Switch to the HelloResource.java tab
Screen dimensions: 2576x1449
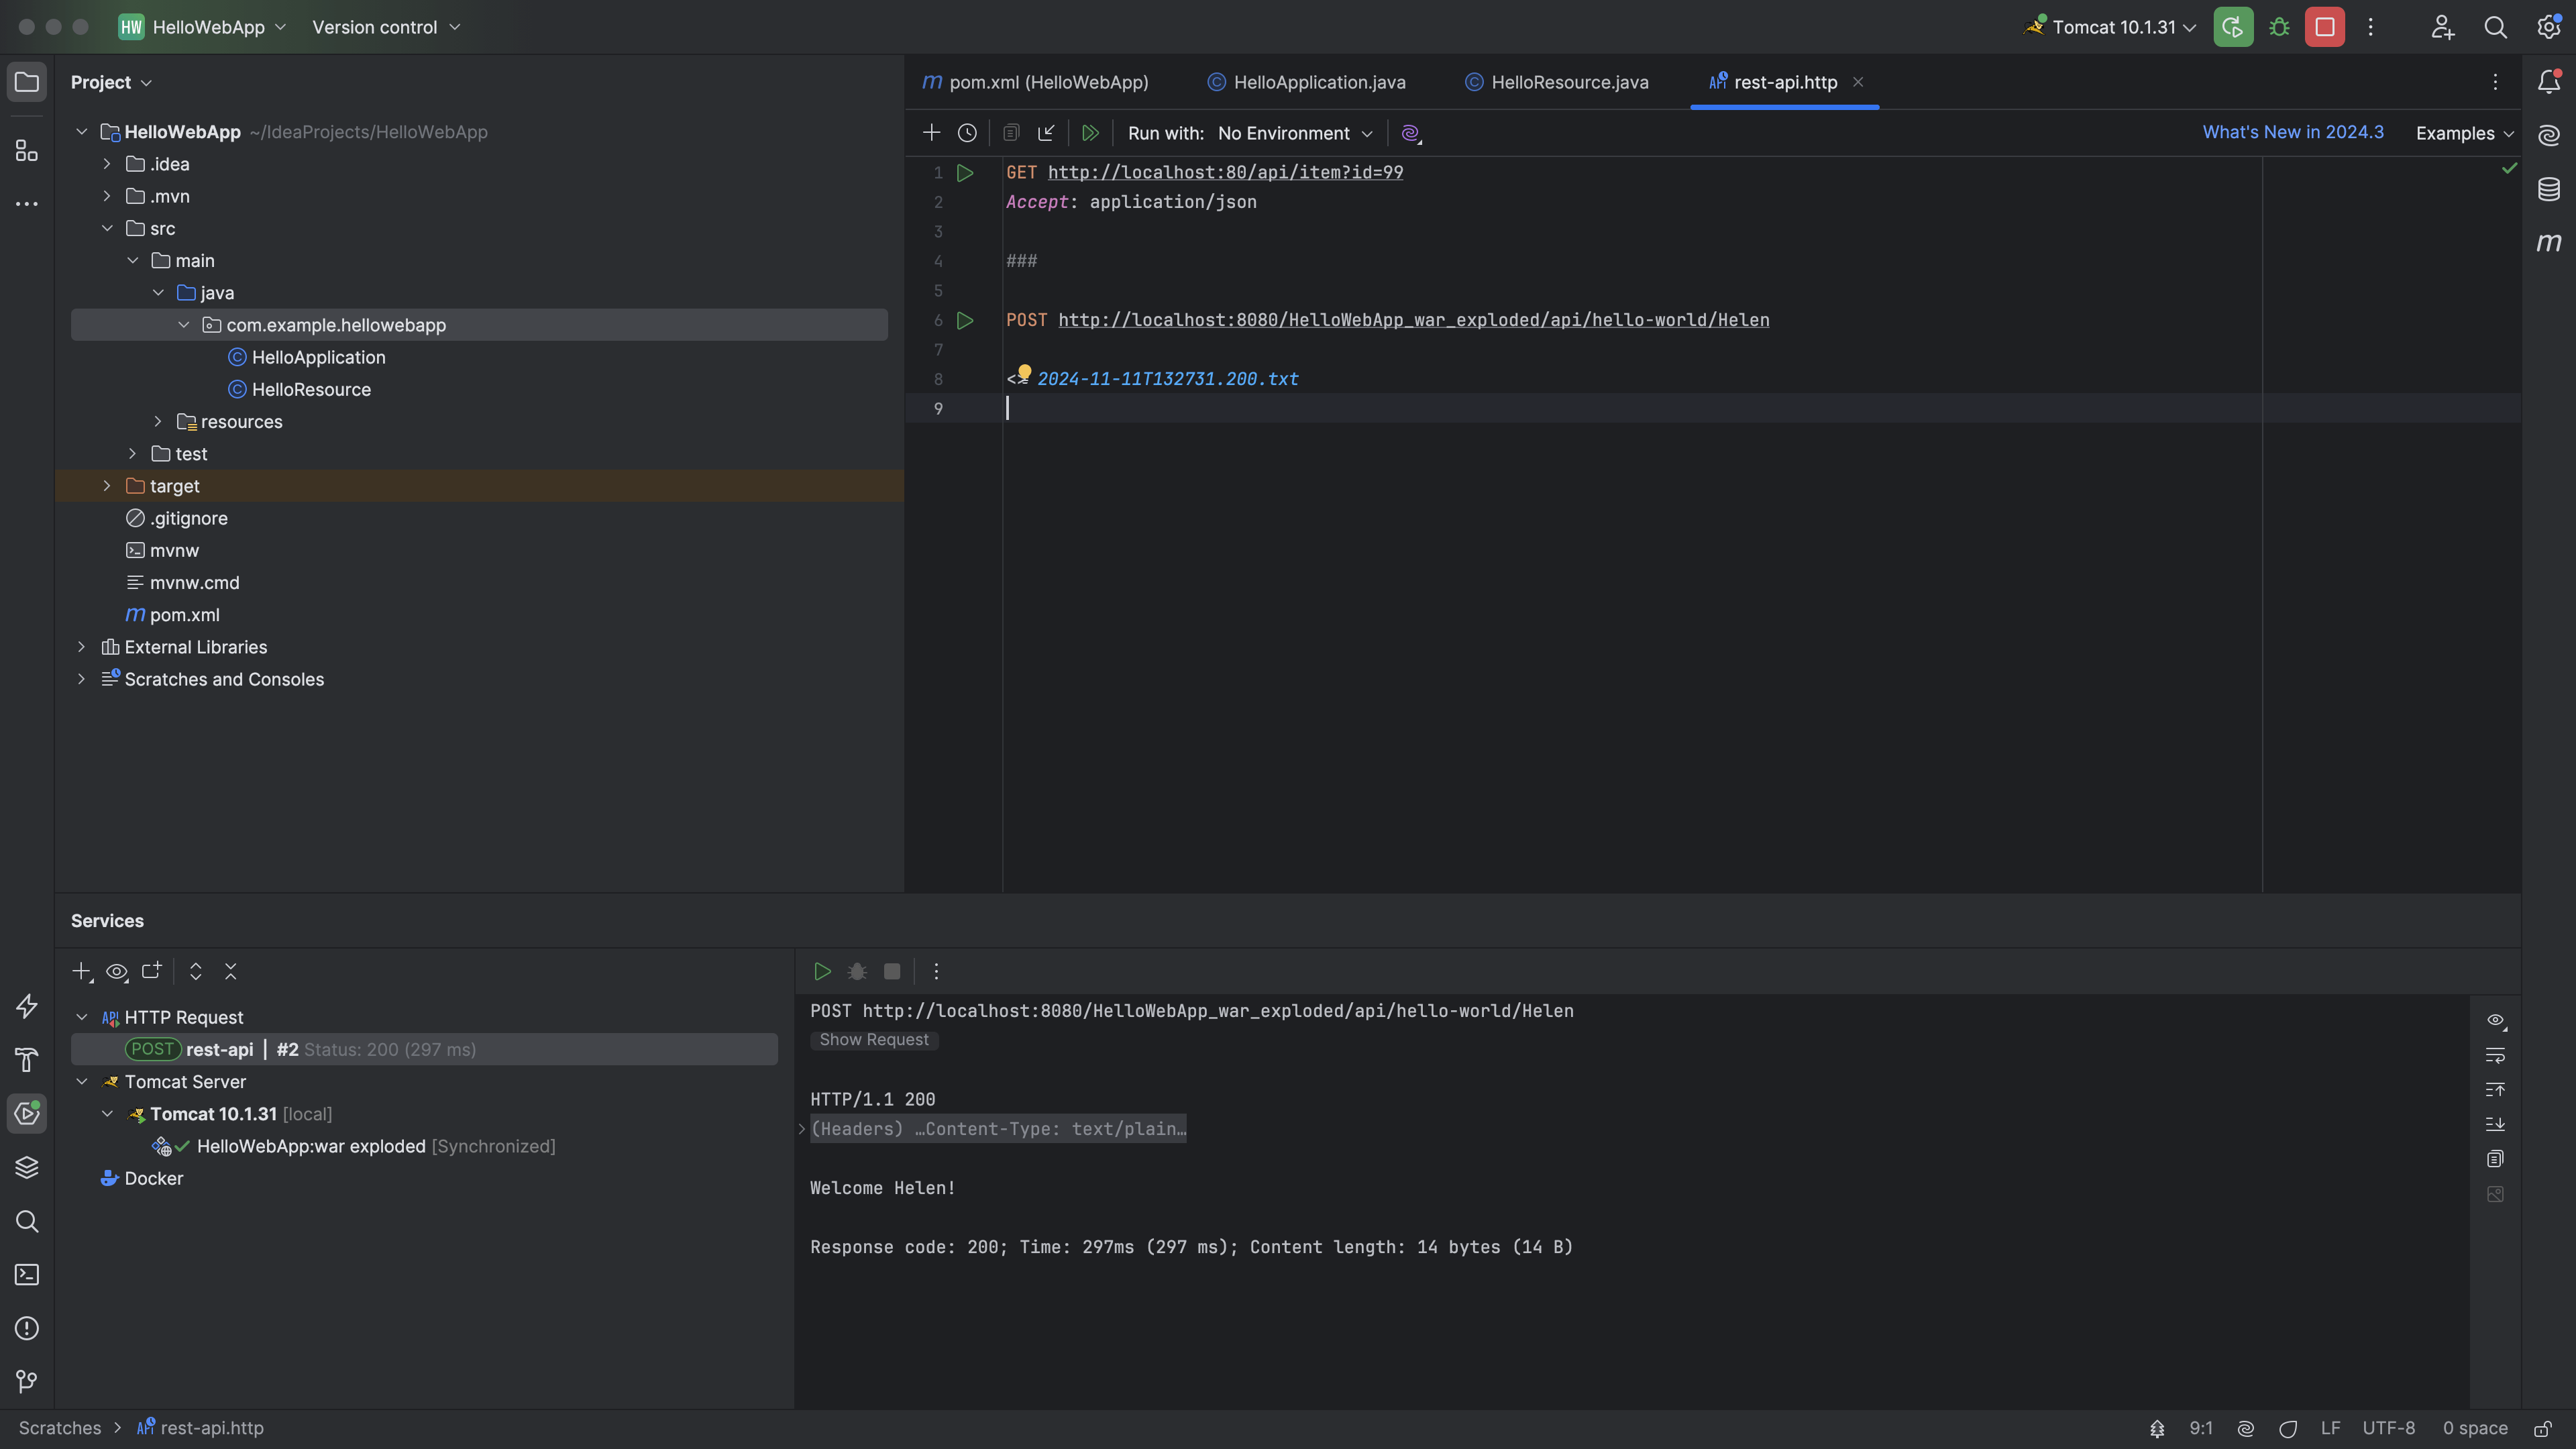tap(1568, 82)
